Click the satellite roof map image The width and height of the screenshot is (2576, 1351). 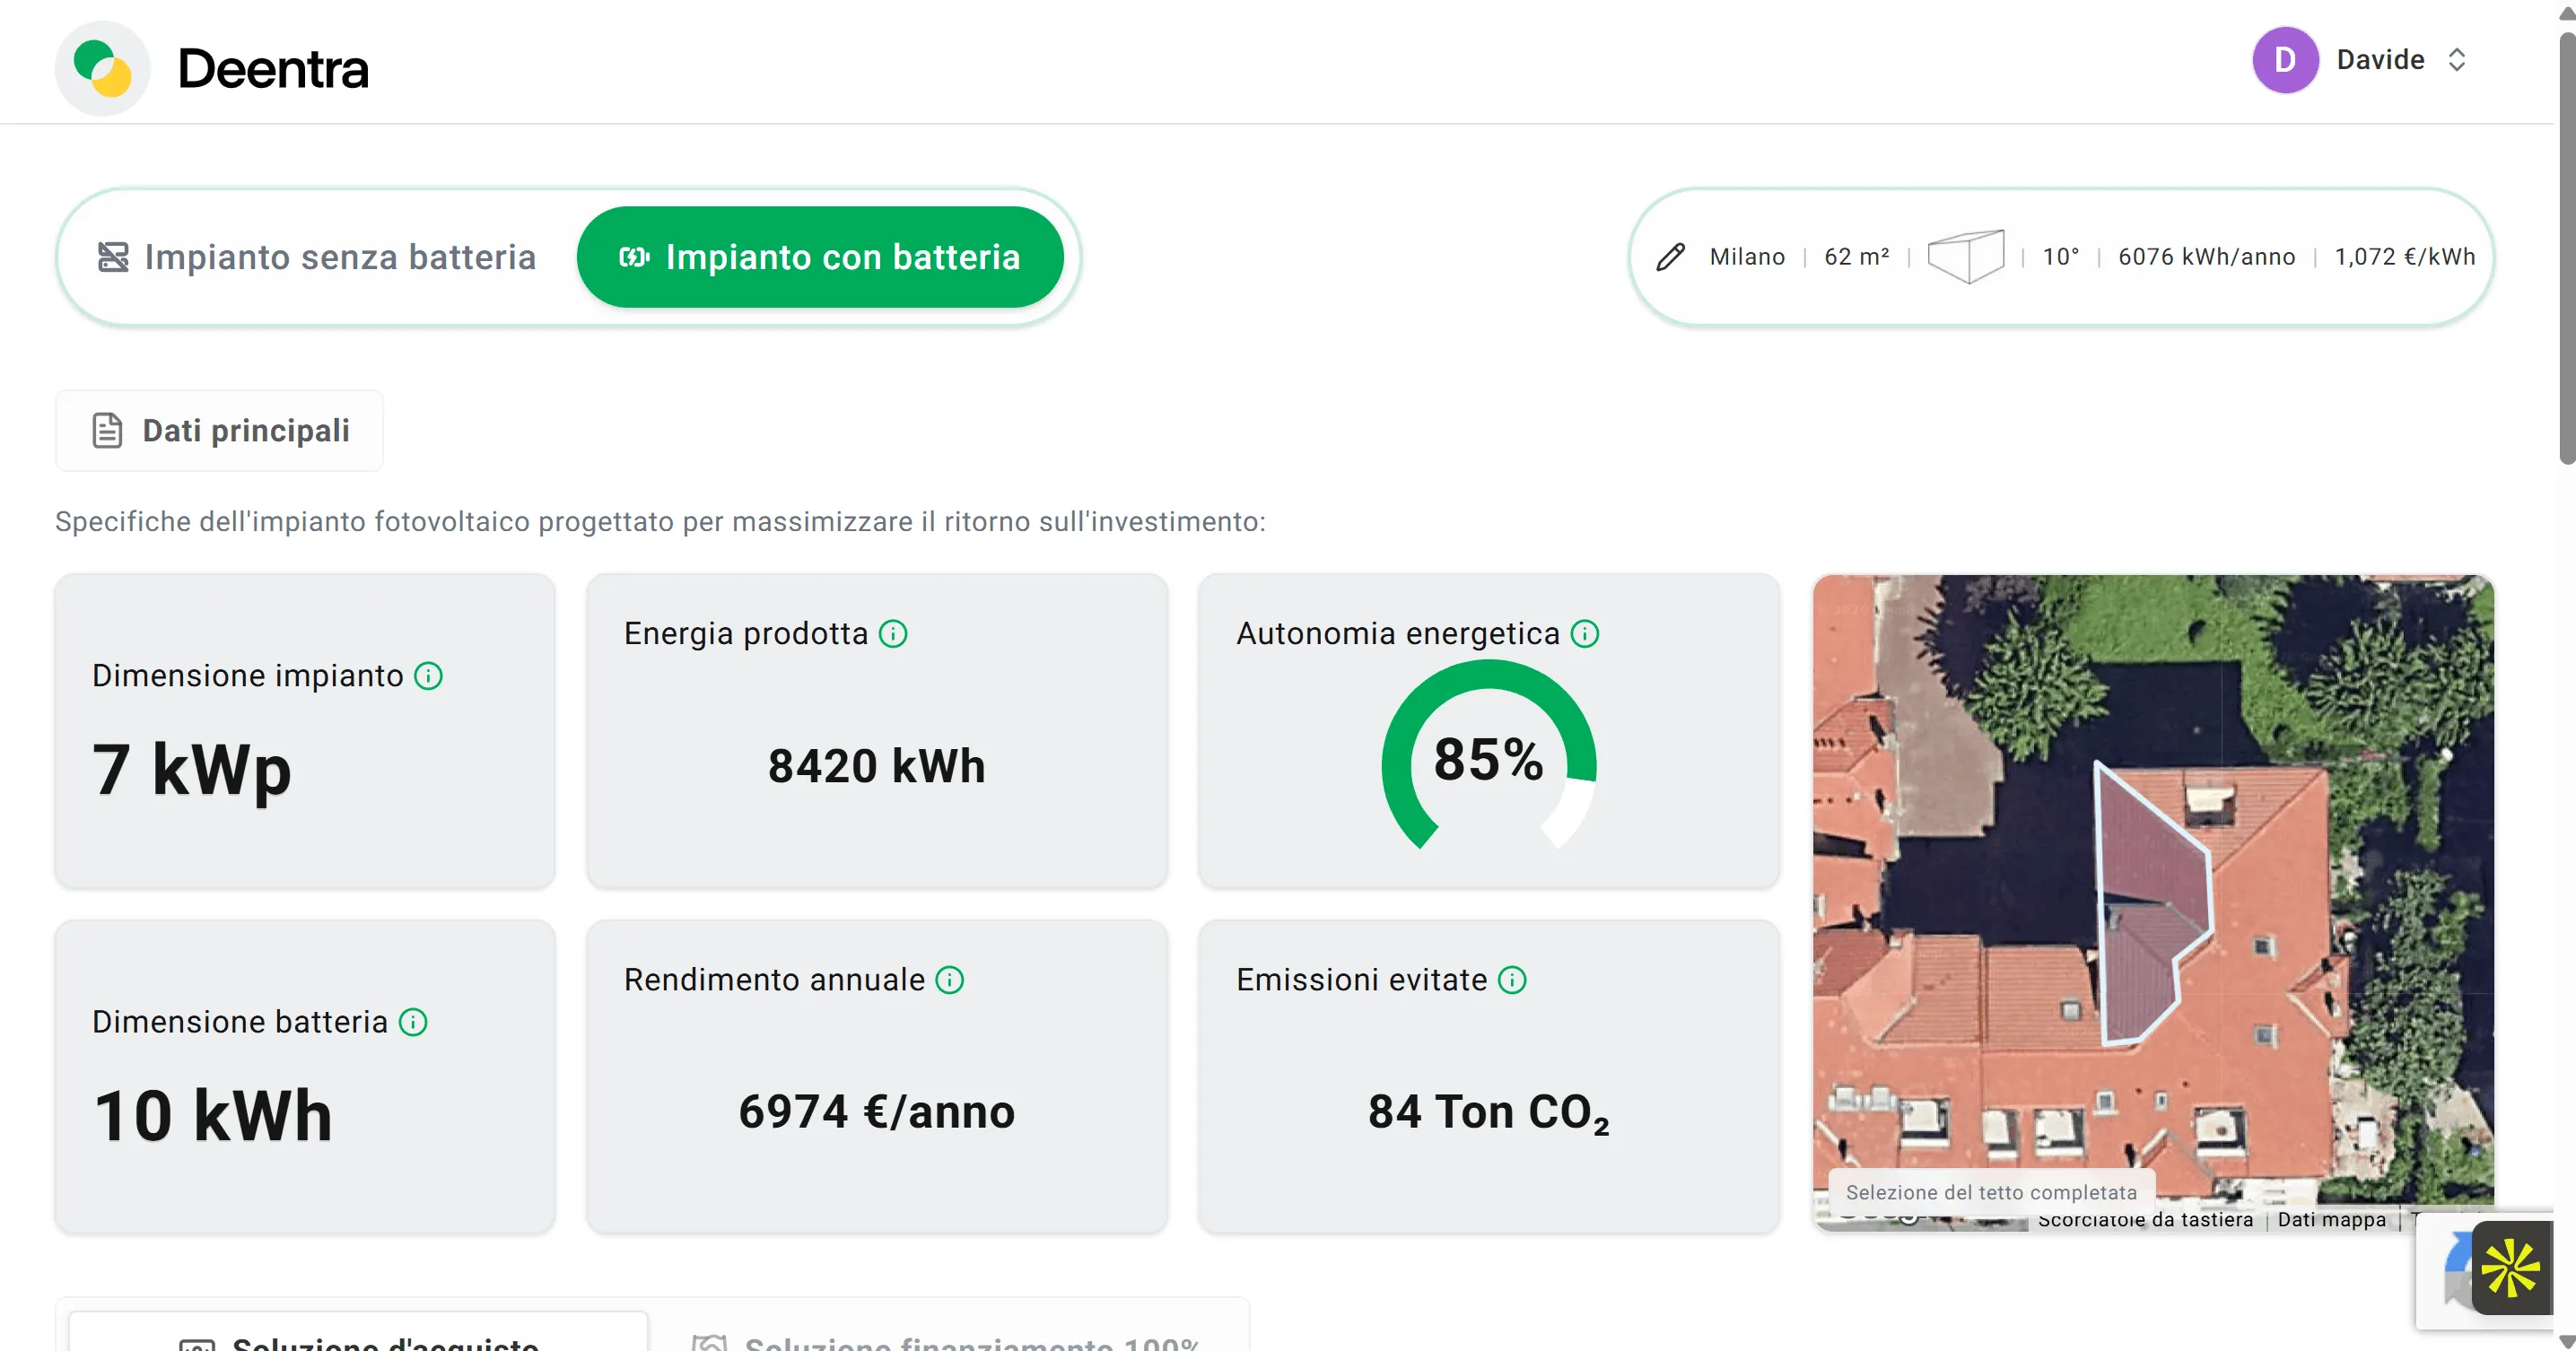(x=2153, y=902)
